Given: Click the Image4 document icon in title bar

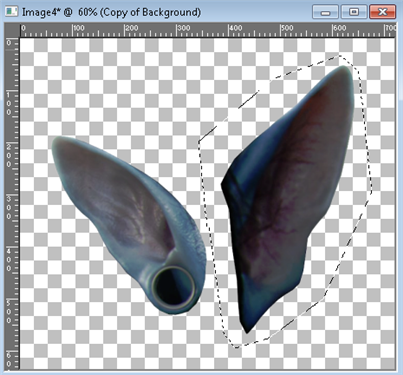Looking at the screenshot, I should pyautogui.click(x=11, y=12).
